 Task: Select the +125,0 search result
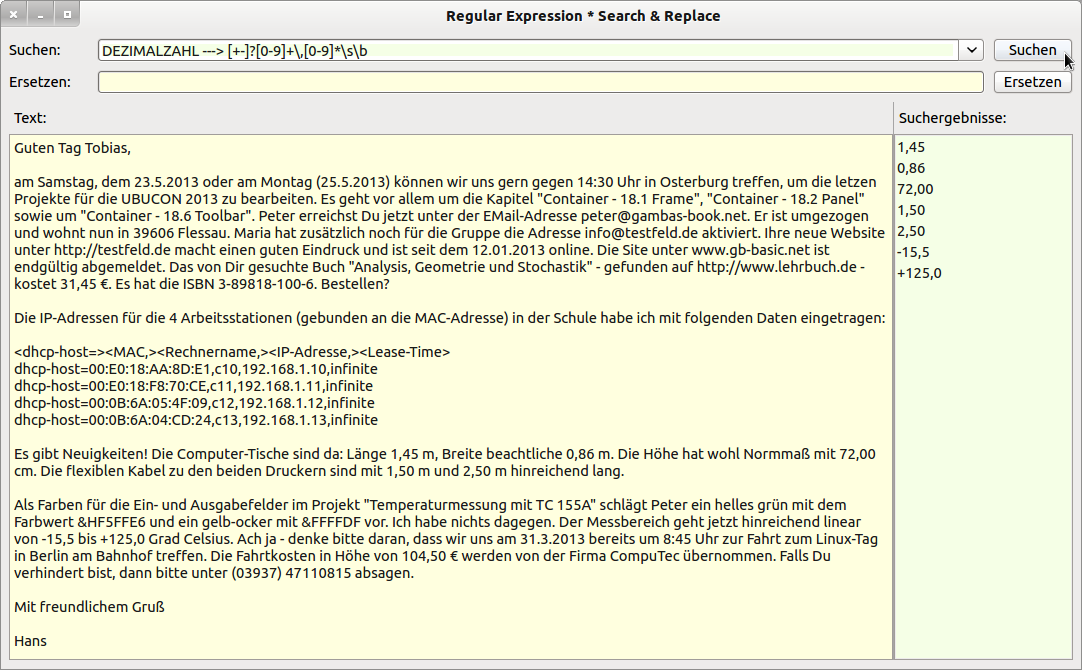[x=919, y=273]
